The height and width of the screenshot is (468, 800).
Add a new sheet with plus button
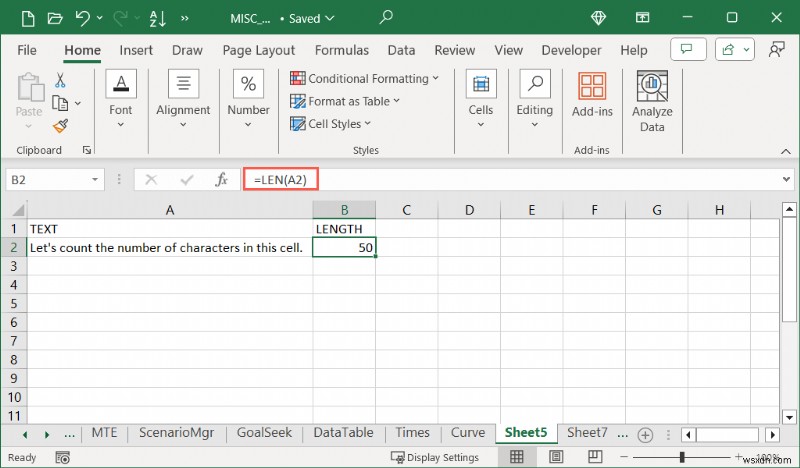645,435
